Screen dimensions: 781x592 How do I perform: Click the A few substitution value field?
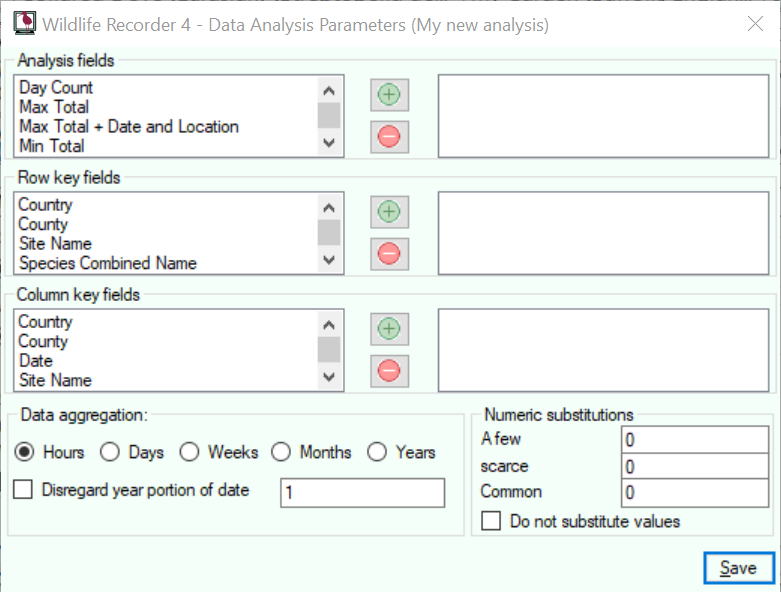[x=695, y=440]
